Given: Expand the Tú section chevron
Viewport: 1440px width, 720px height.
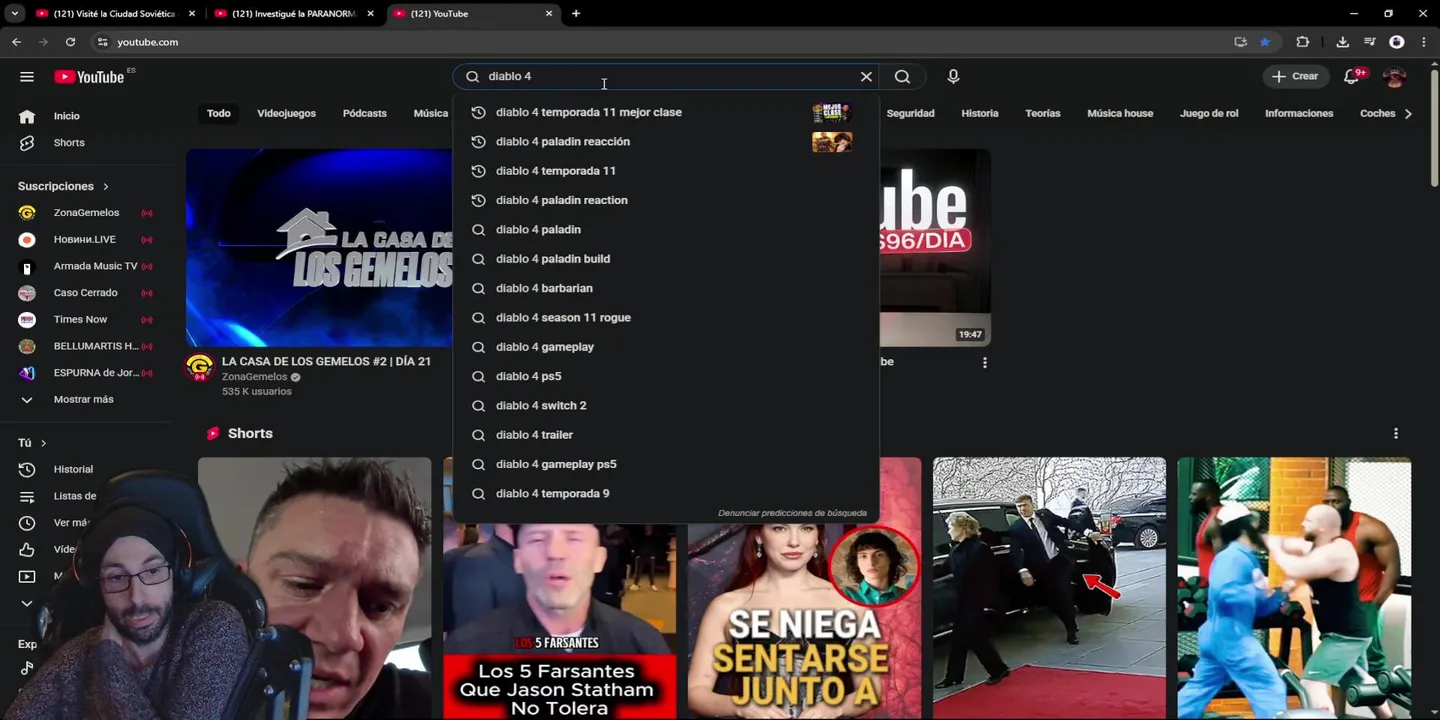Looking at the screenshot, I should [x=43, y=443].
